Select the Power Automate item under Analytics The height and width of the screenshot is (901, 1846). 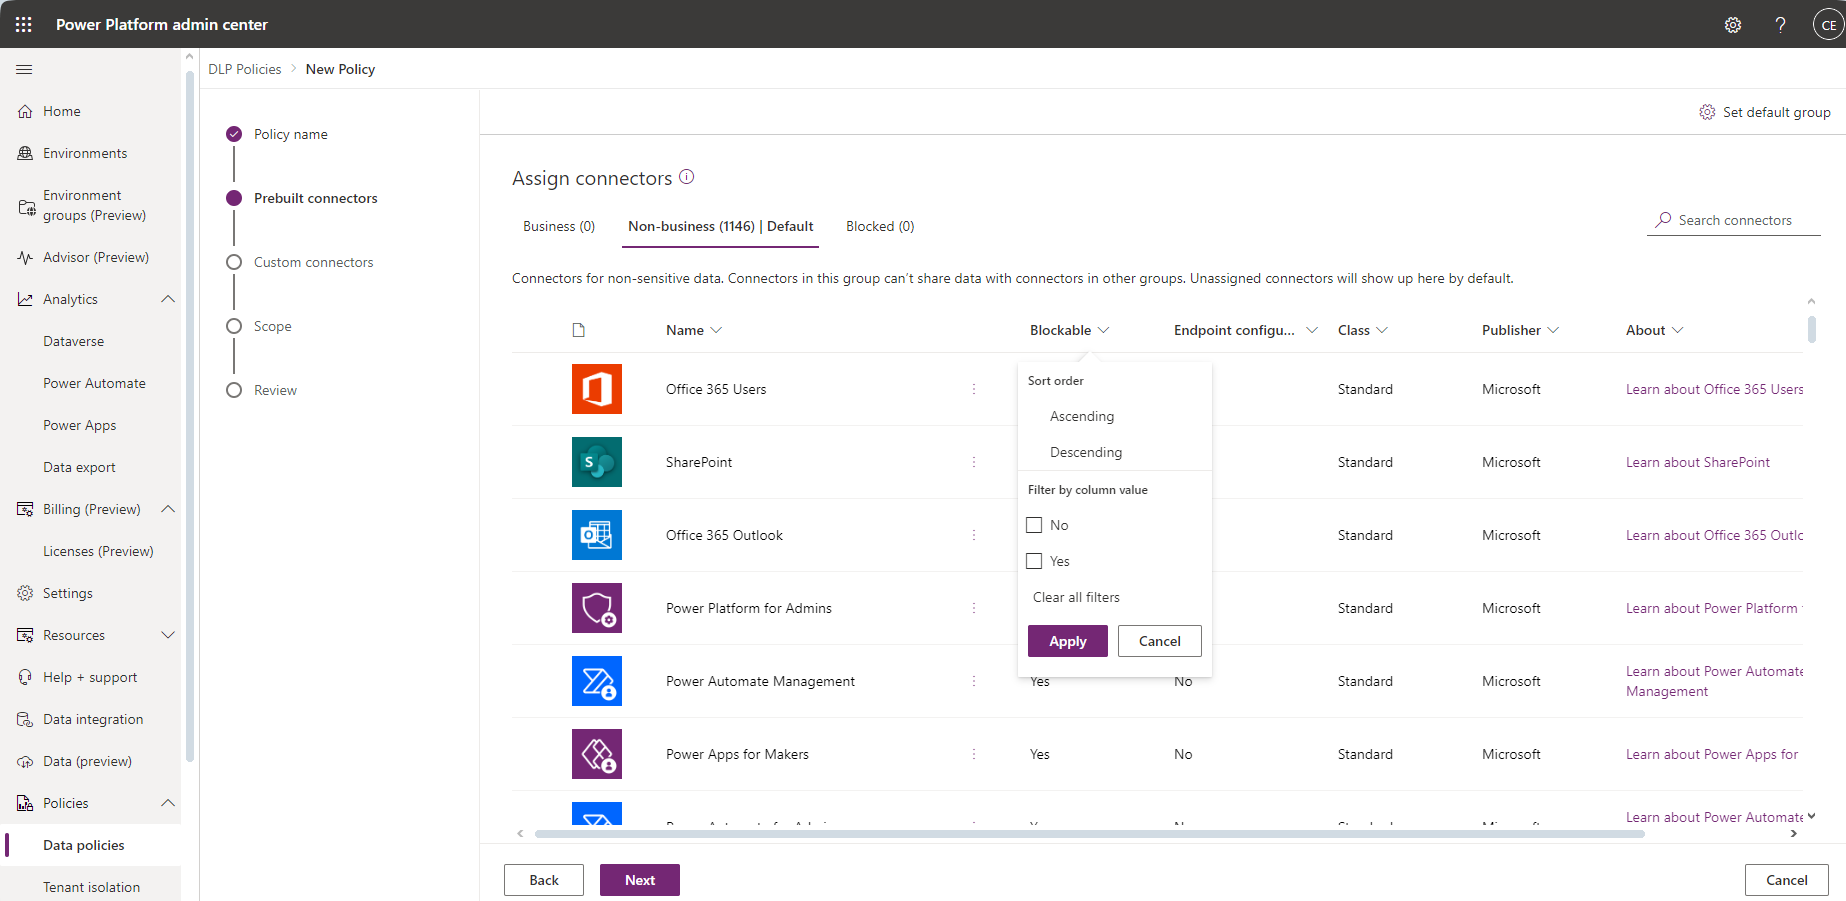pyautogui.click(x=95, y=383)
